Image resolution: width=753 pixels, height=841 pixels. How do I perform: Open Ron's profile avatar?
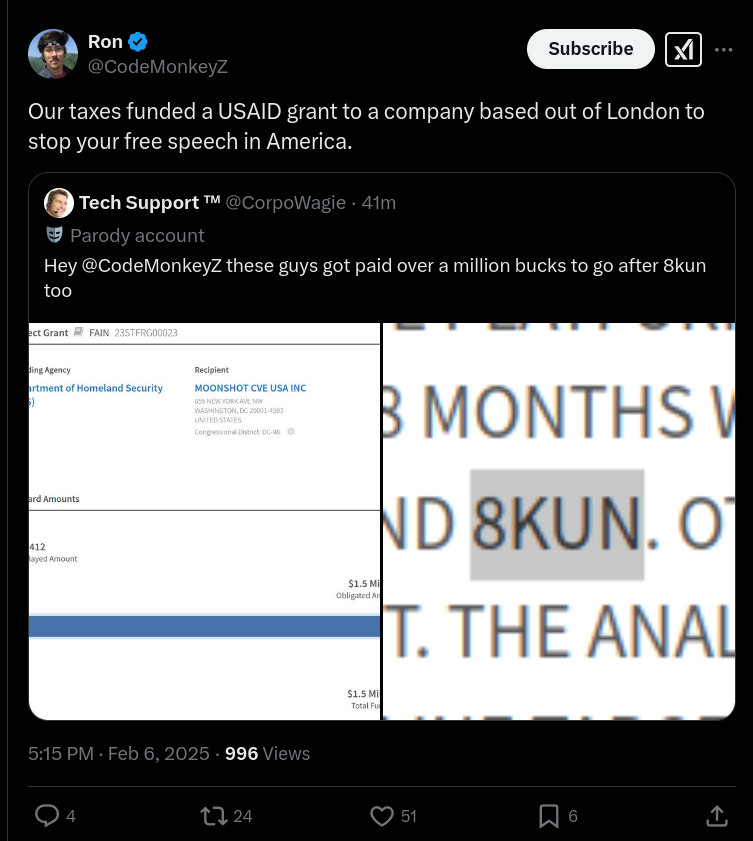point(53,54)
